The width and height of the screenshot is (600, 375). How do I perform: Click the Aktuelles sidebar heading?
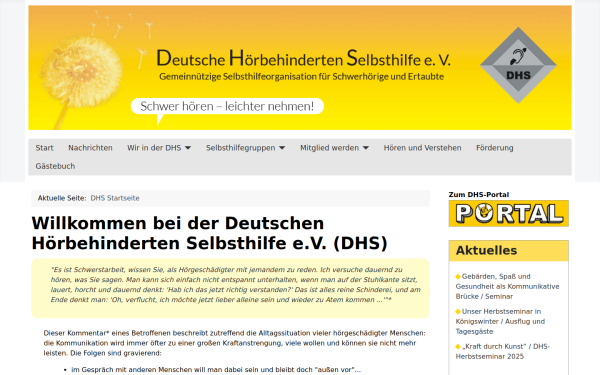pos(486,250)
